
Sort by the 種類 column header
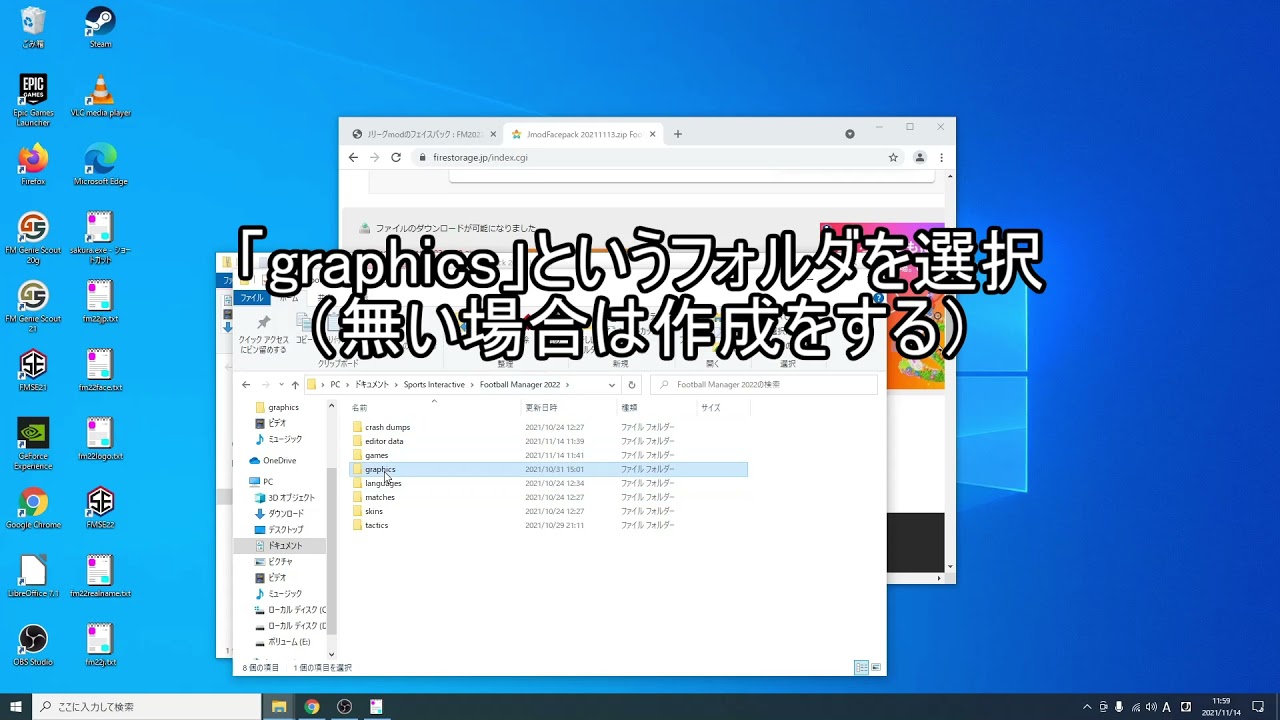(x=658, y=407)
